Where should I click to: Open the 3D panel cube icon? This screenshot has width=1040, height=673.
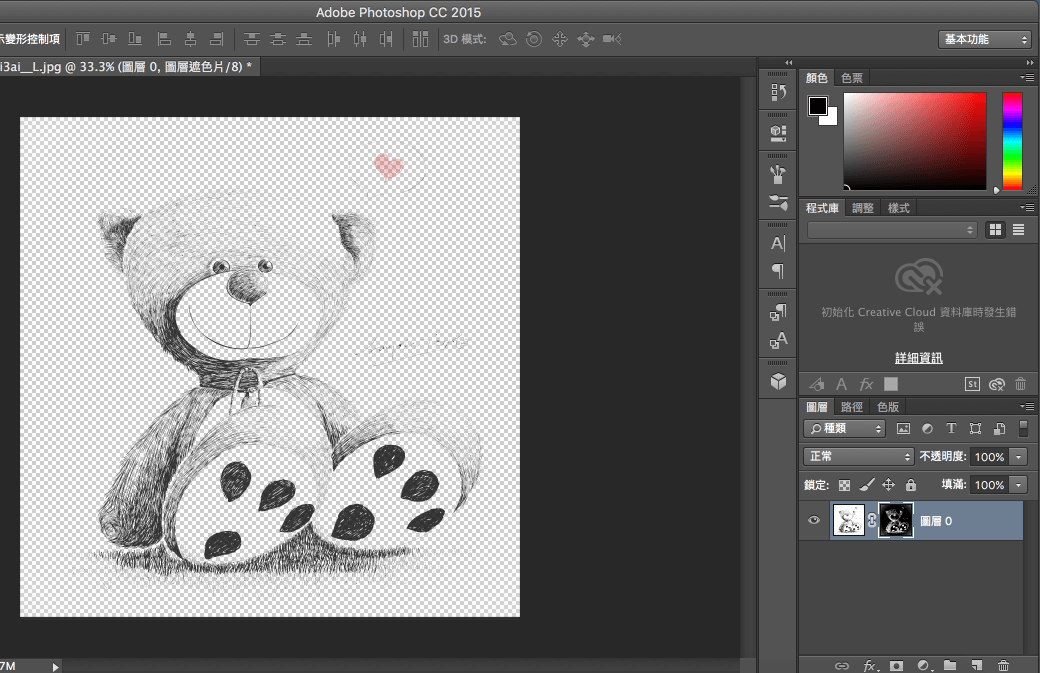click(778, 381)
